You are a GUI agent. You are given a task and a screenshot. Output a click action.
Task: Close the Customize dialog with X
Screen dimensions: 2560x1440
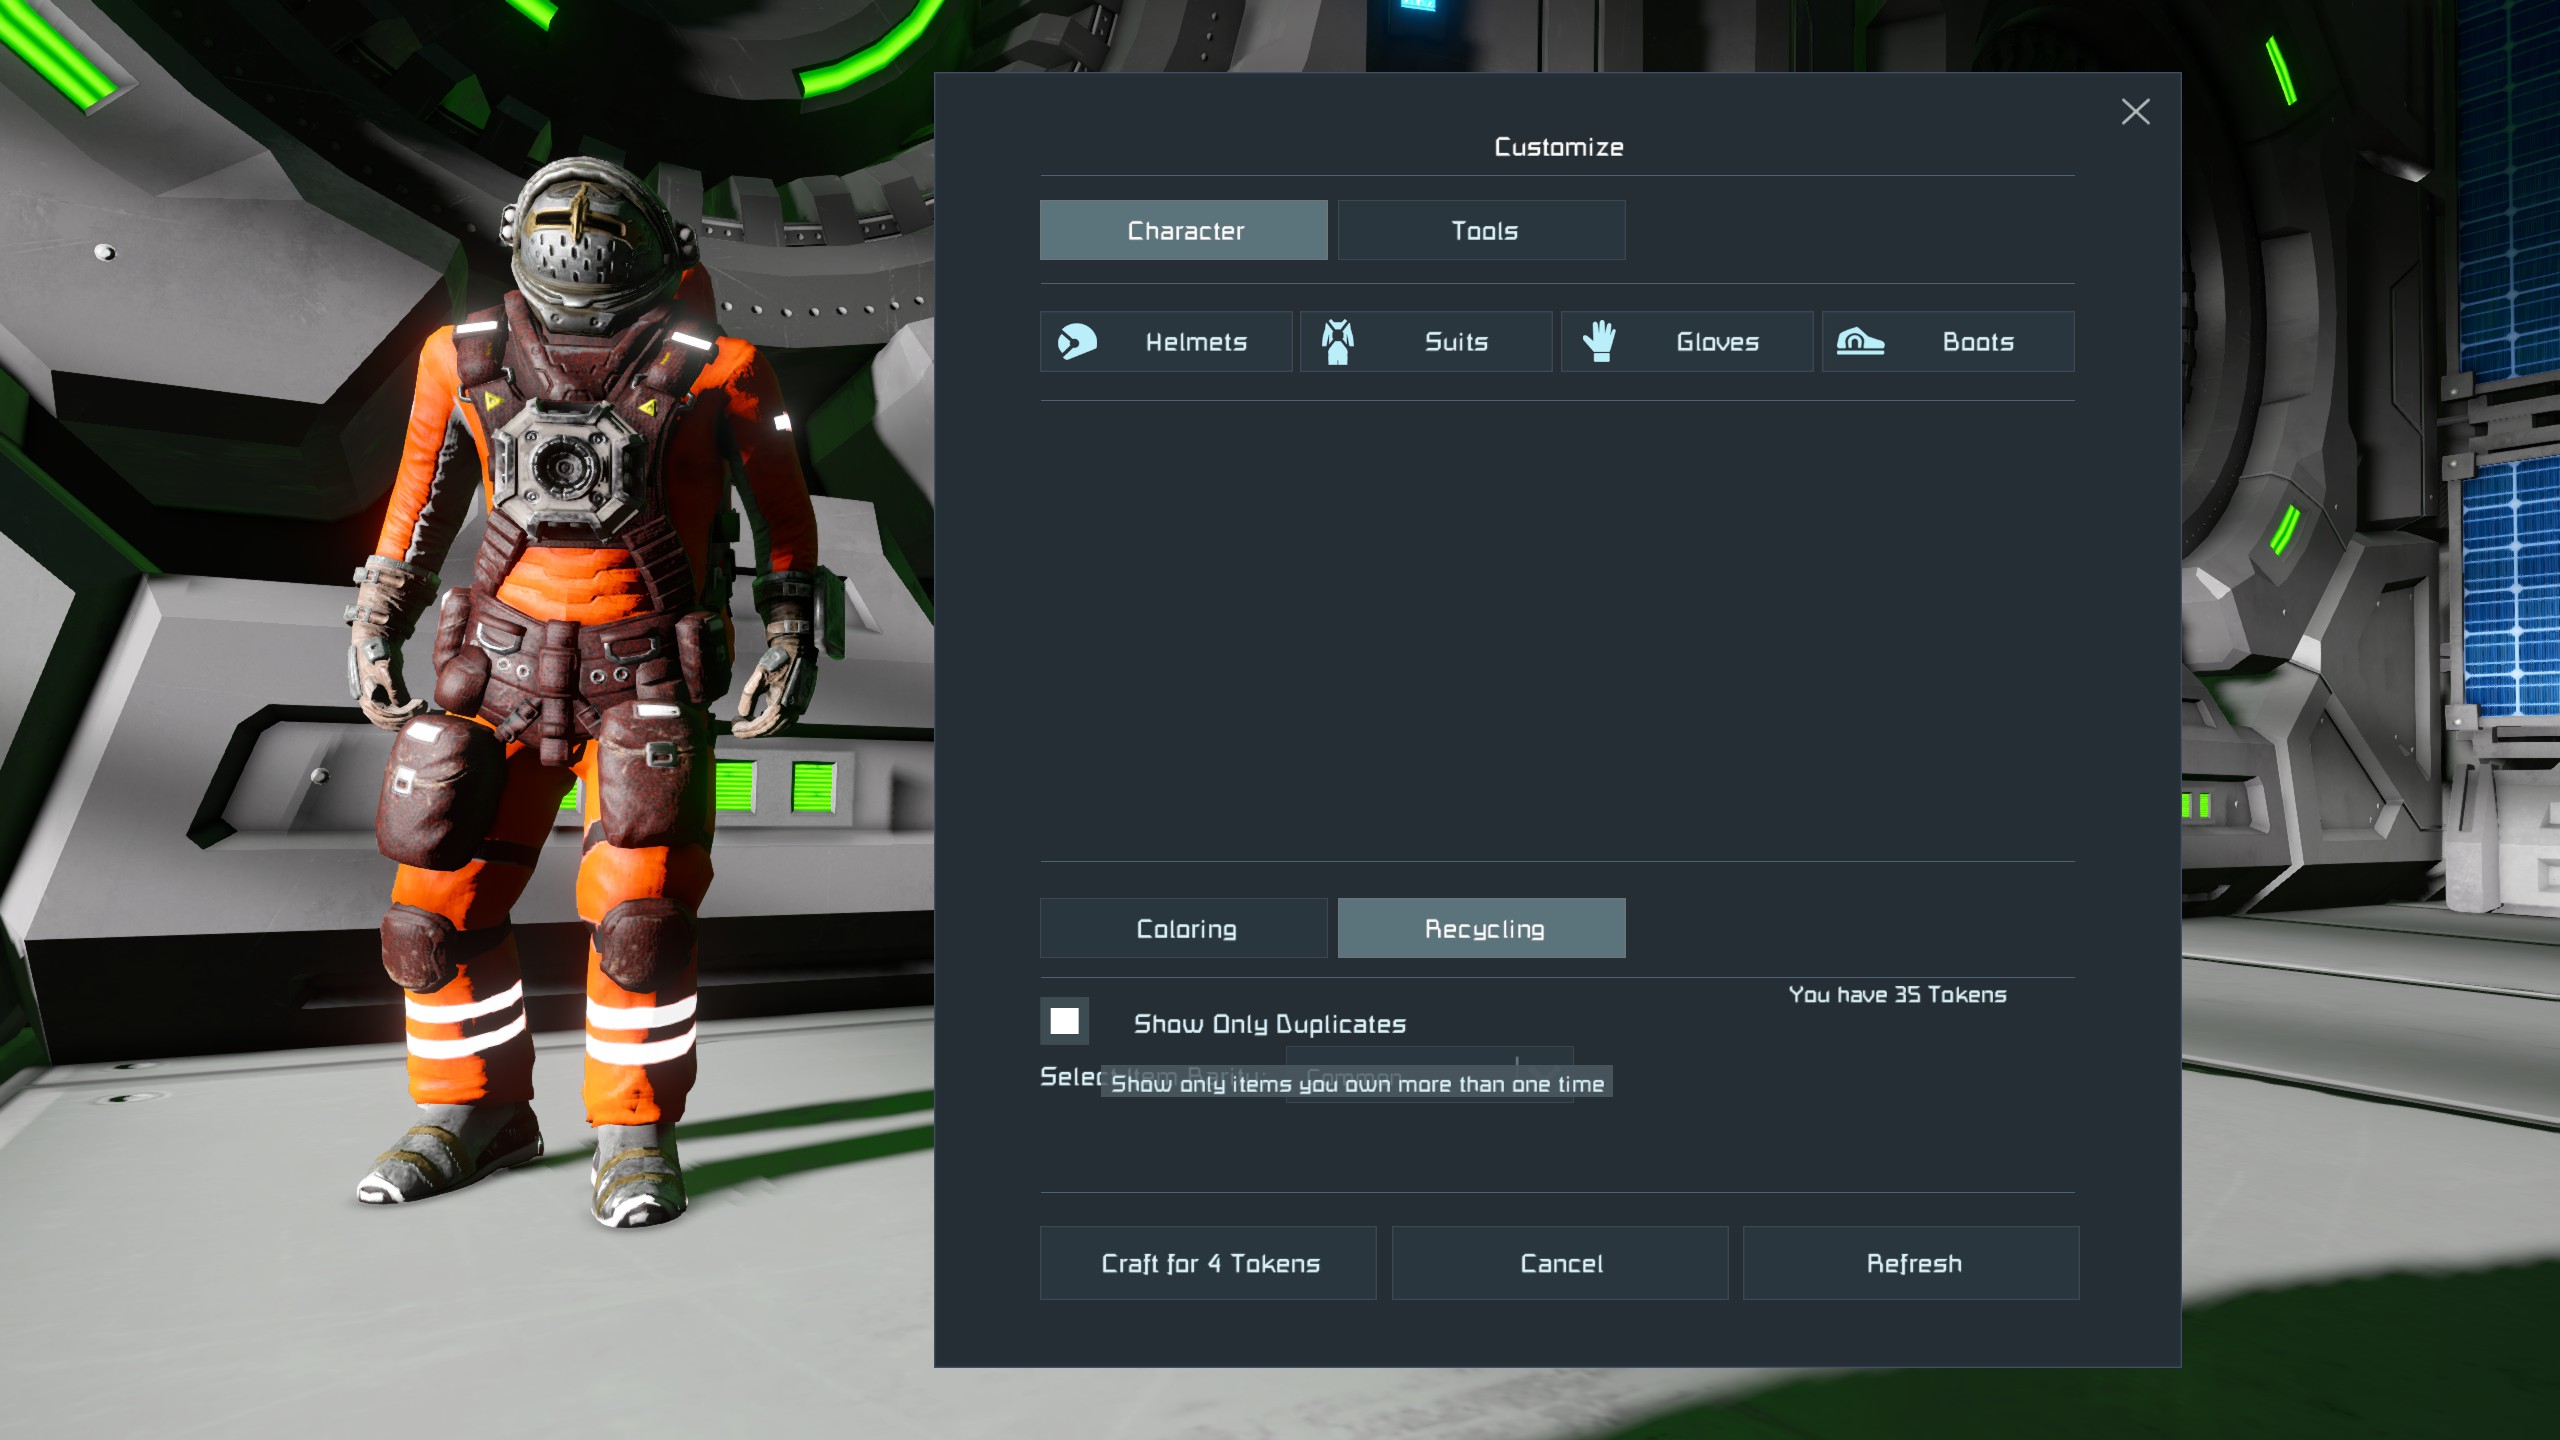pos(2135,112)
